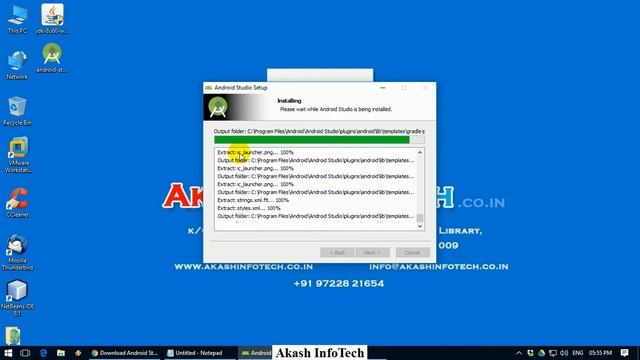
Task: Open the clock showing 05:55 PM
Action: pos(600,353)
